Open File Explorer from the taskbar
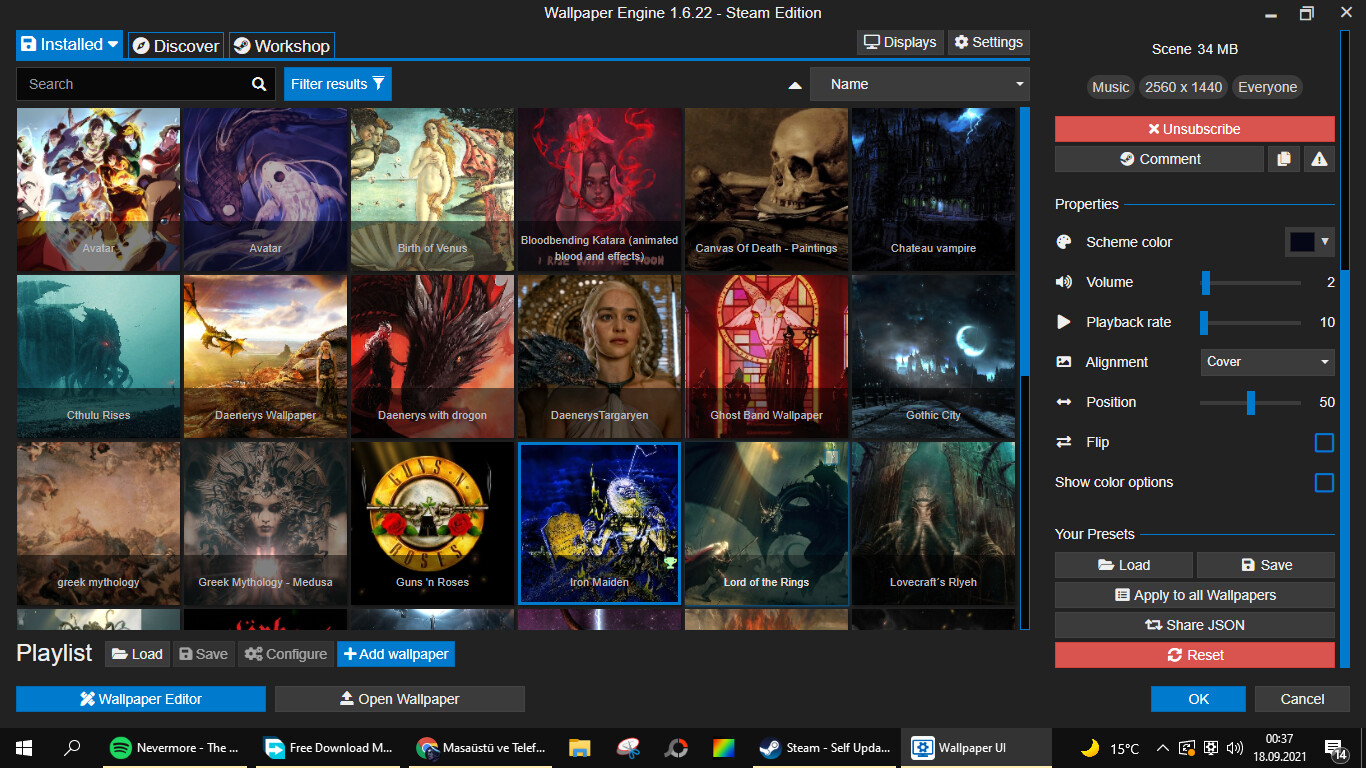Screen dimensions: 1366x768 579,748
